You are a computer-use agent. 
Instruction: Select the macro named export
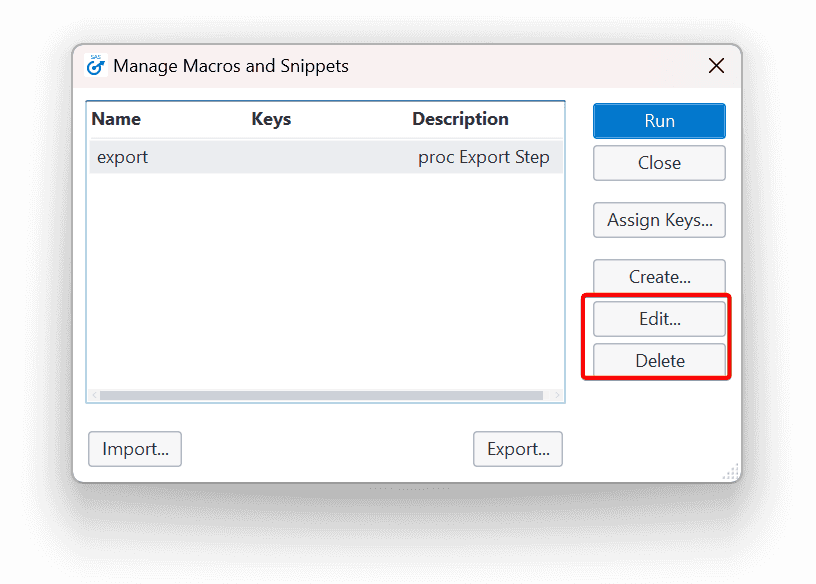pos(122,157)
